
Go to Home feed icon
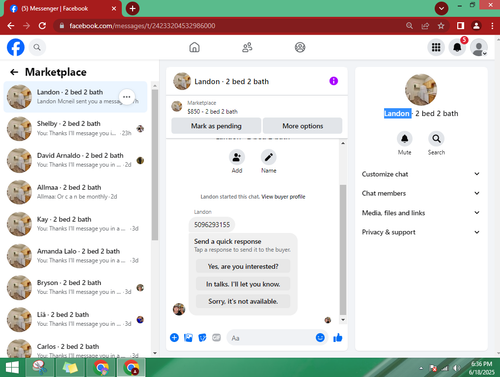point(194,47)
